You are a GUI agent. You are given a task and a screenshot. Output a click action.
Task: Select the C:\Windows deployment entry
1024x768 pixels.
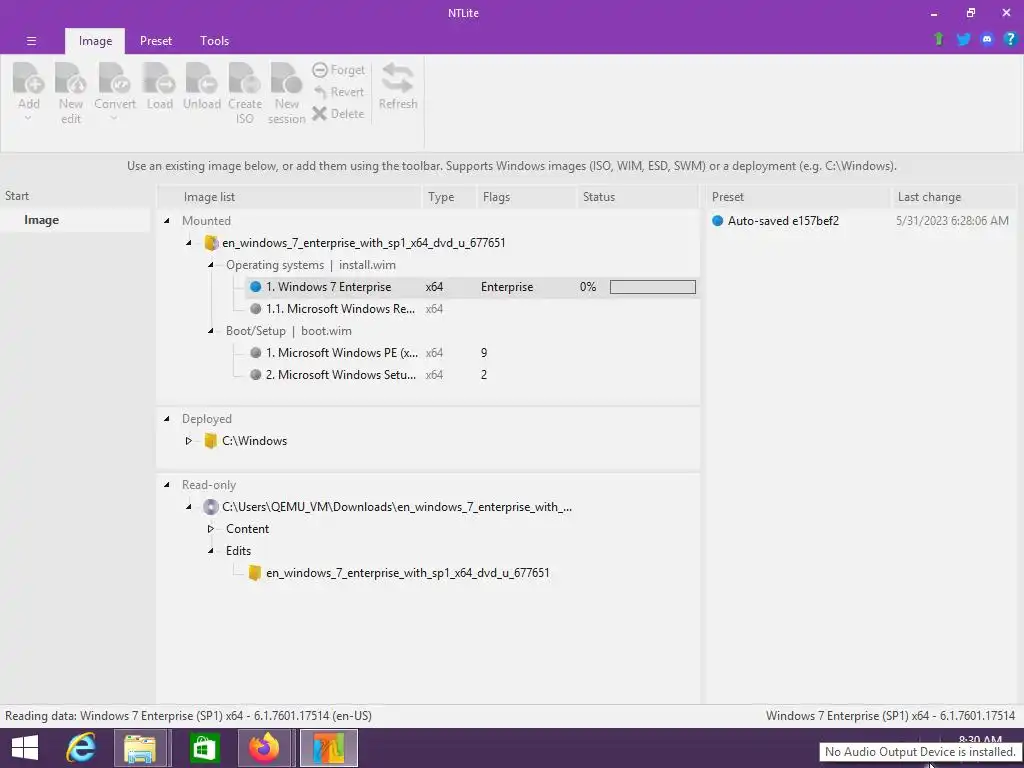[x=255, y=441]
